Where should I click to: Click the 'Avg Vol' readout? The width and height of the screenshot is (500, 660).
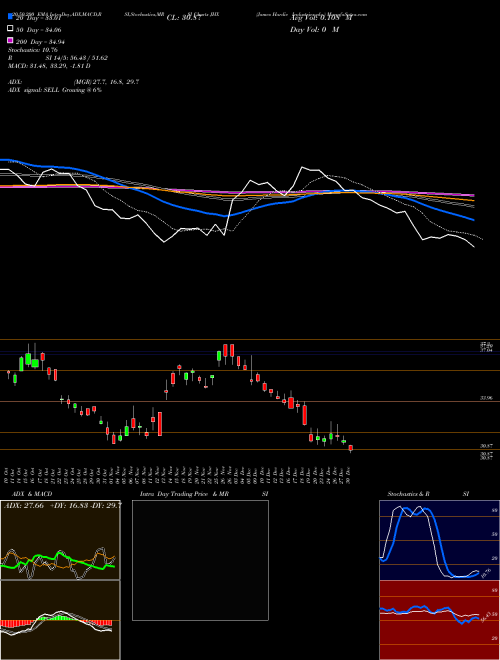pos(321,18)
